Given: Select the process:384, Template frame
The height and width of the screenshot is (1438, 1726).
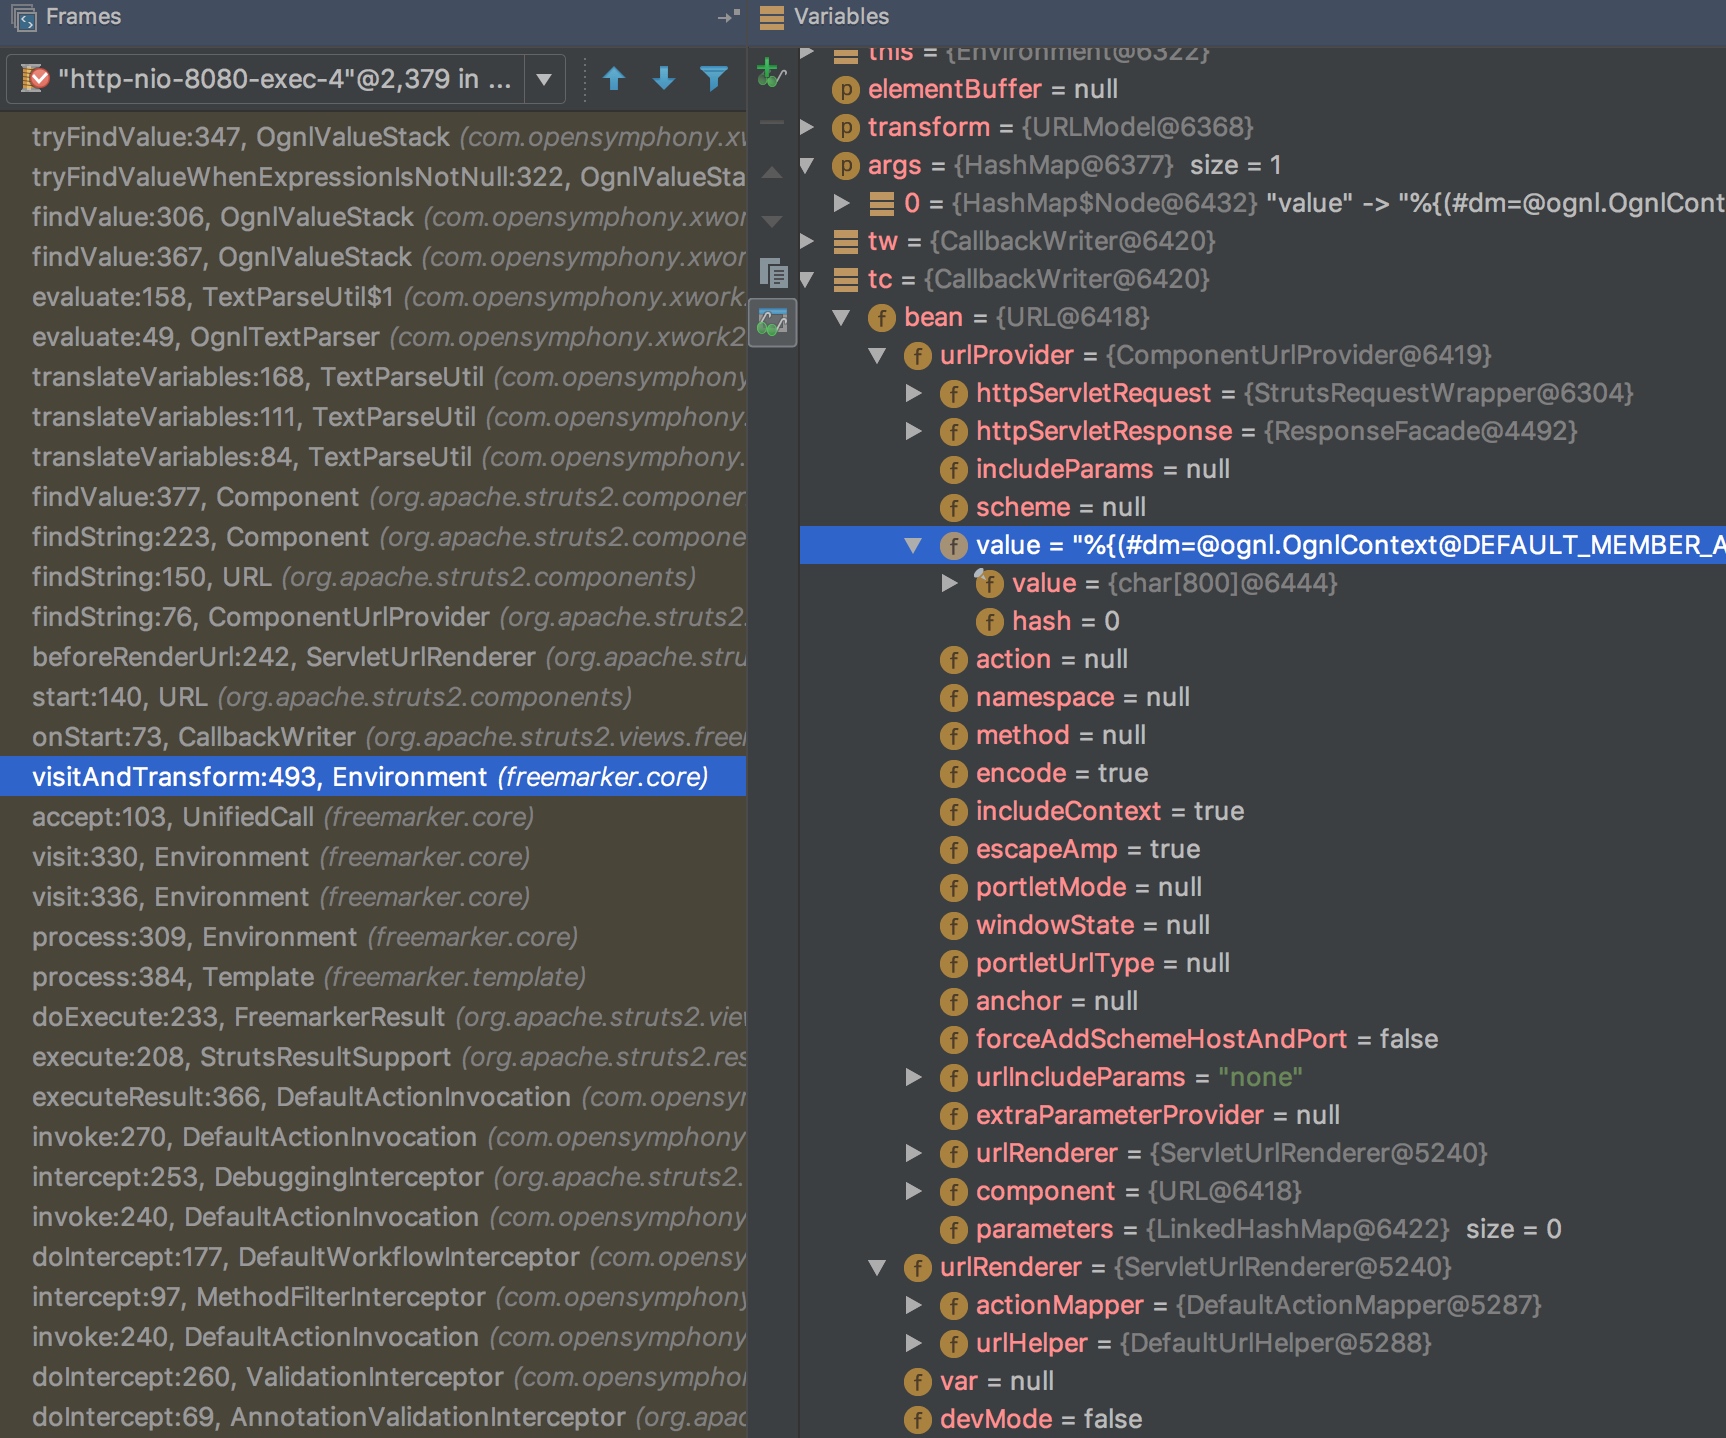Looking at the screenshot, I should click(373, 977).
